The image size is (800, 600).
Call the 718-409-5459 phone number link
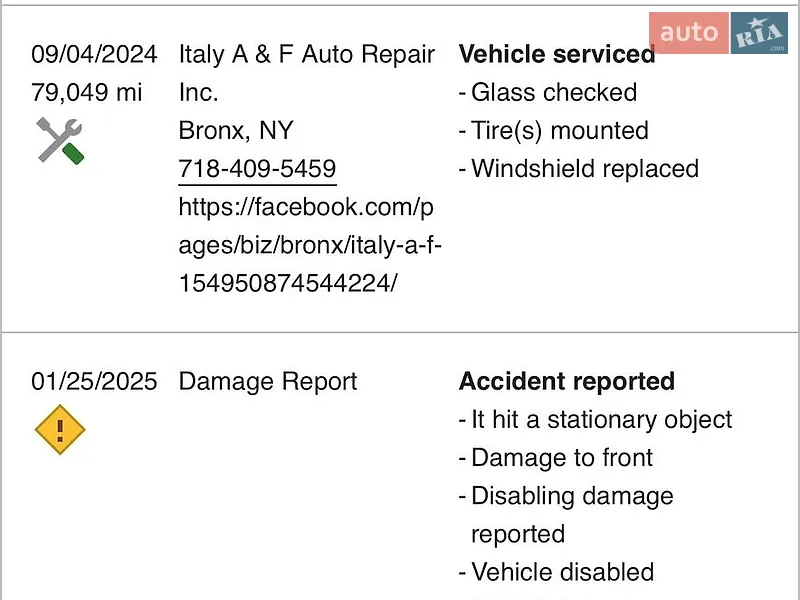pos(257,169)
